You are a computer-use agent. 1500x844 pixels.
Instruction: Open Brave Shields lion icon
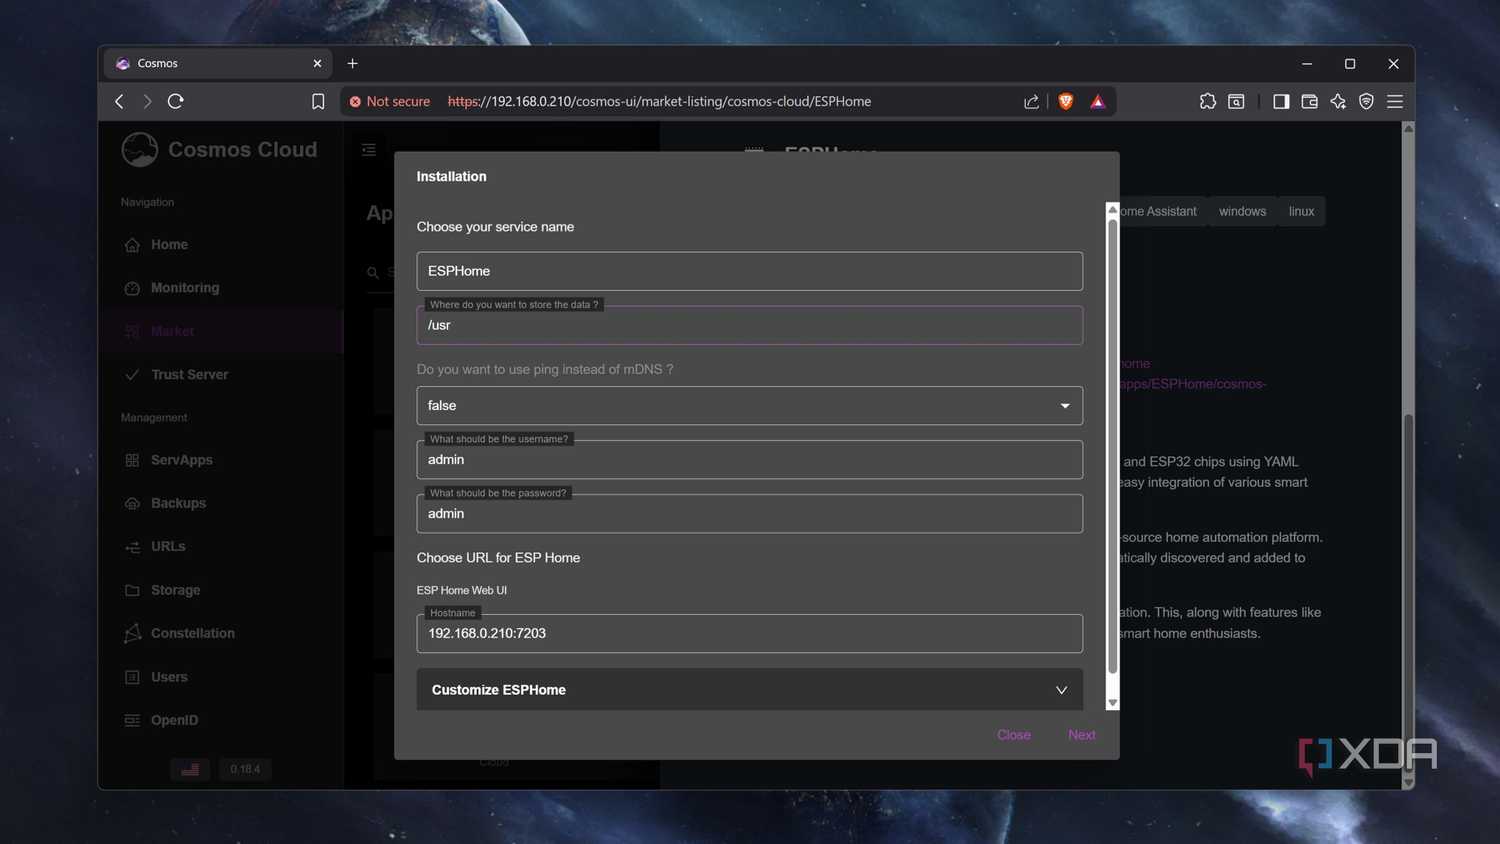click(1066, 101)
